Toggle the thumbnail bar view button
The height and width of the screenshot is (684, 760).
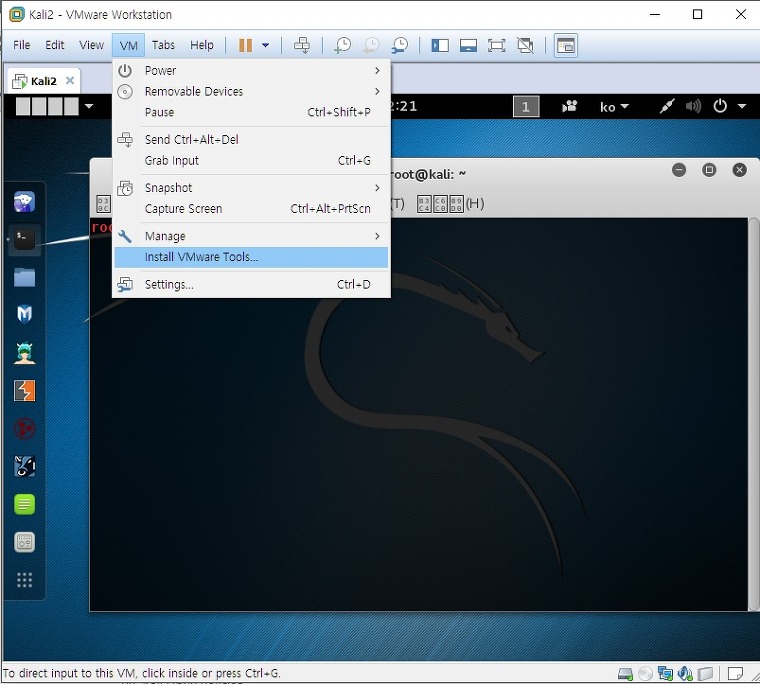pyautogui.click(x=468, y=46)
